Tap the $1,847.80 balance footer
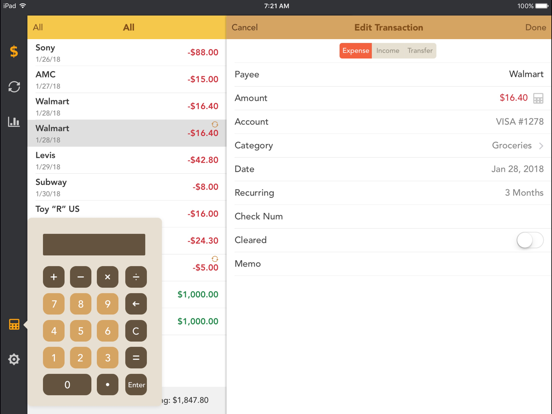This screenshot has height=414, width=552. click(190, 400)
